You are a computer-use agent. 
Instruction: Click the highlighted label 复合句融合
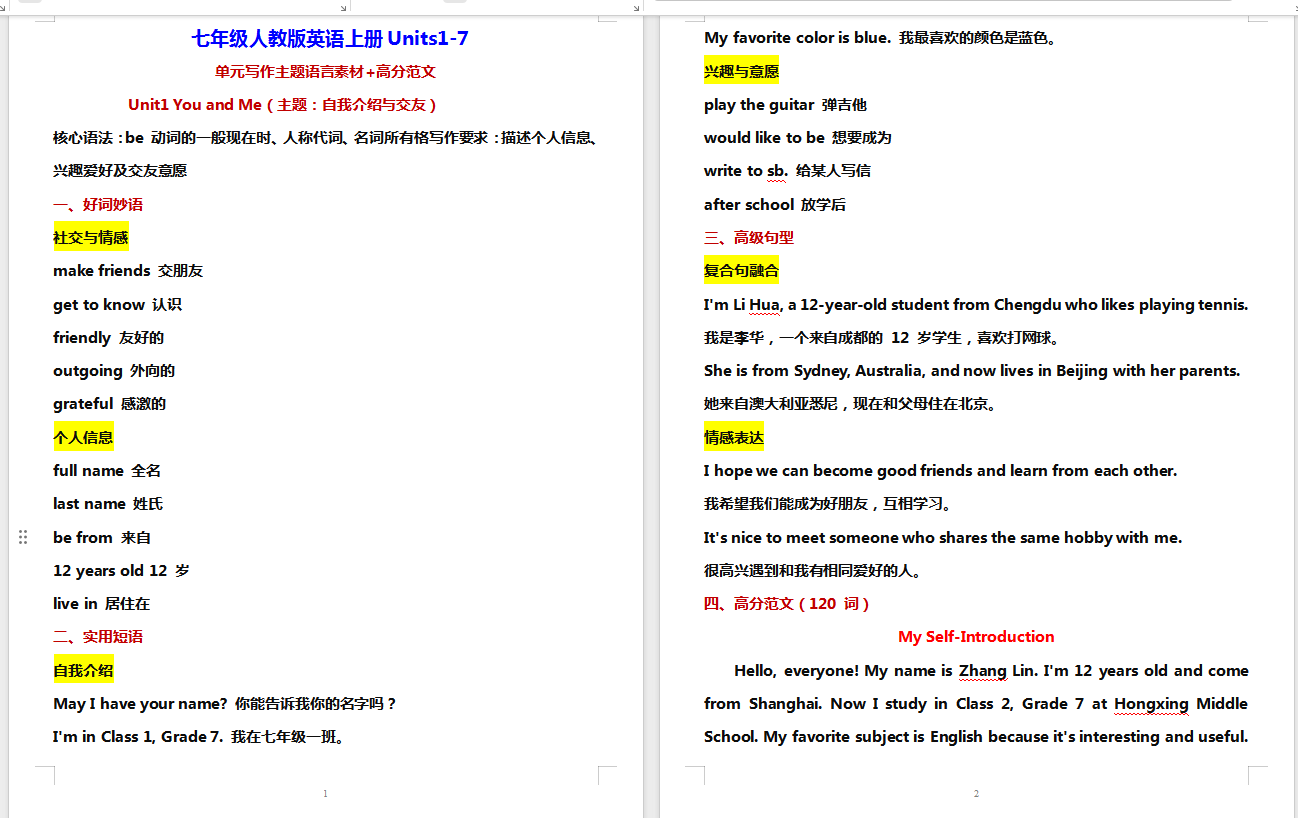(x=741, y=270)
